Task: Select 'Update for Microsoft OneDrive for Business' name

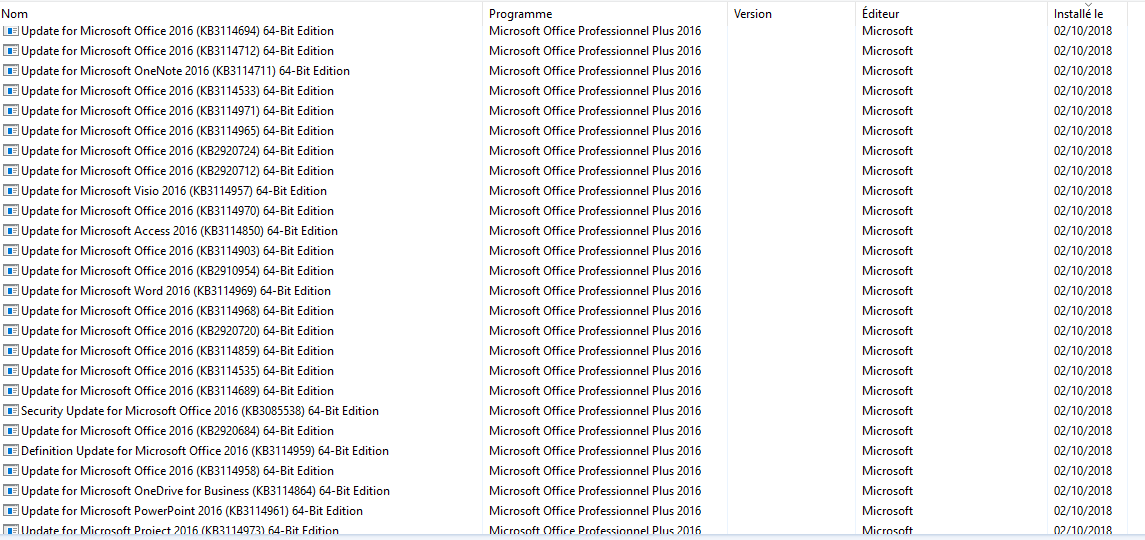Action: click(206, 490)
